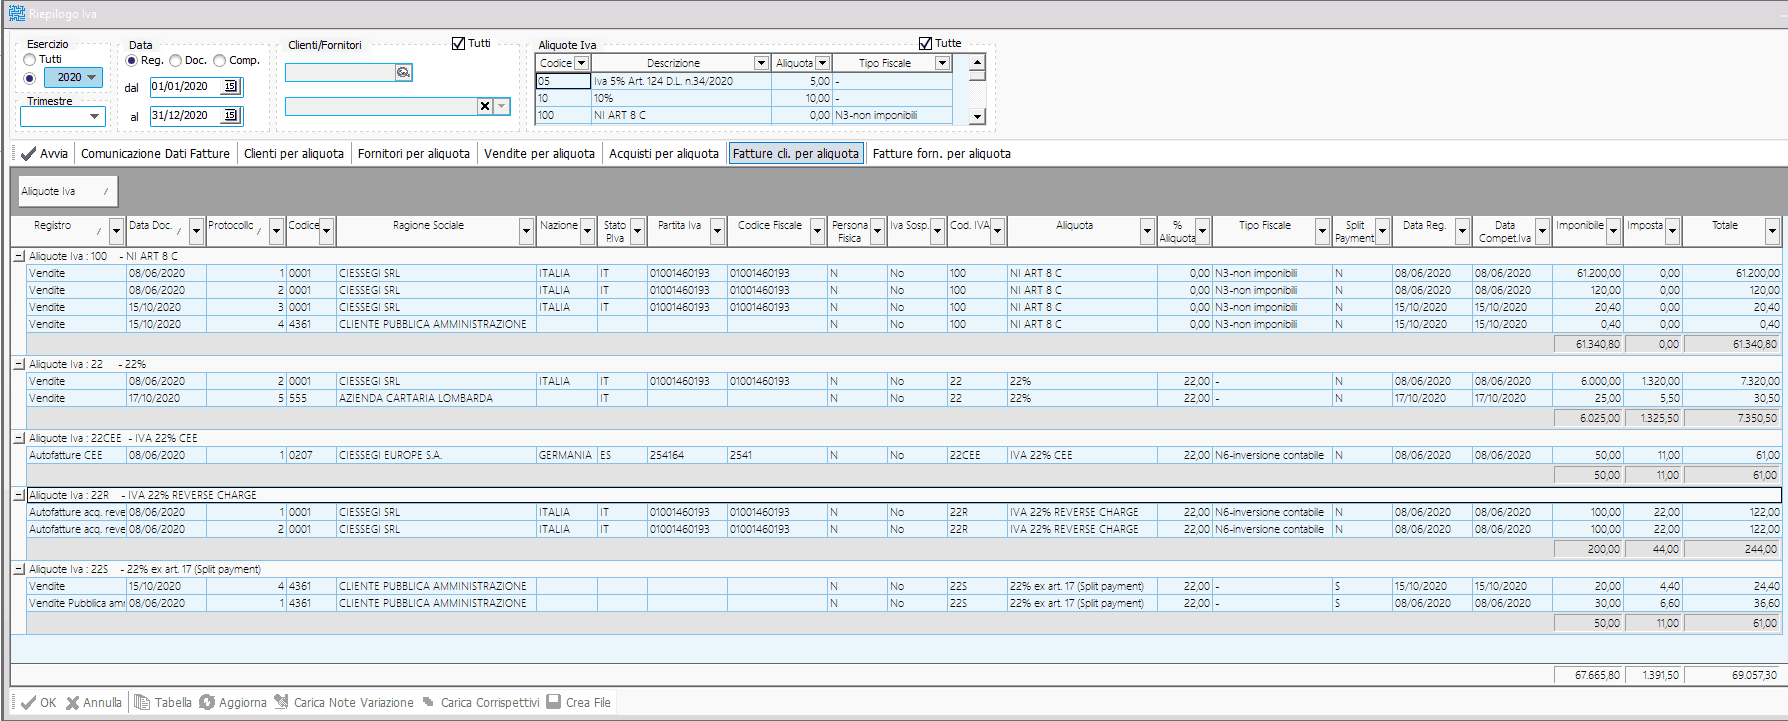Click the Aggiorna refresh icon
Viewport: 1788px width, 721px height.
[x=207, y=703]
